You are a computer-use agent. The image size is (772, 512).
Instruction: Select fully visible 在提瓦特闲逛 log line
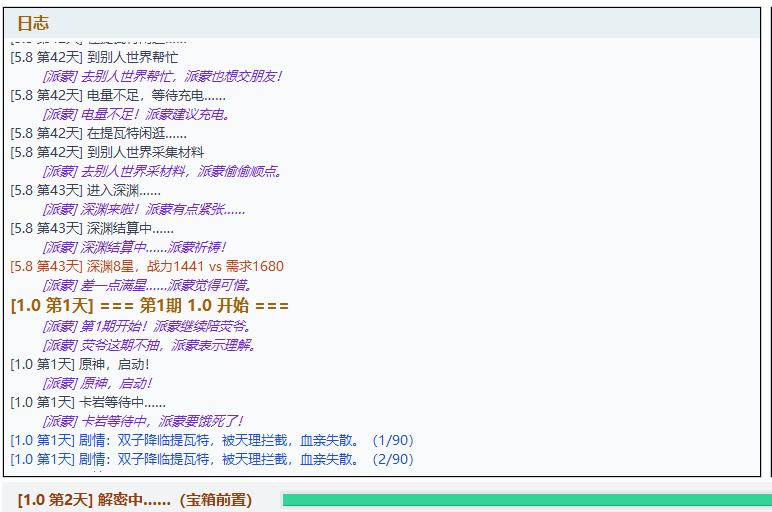(x=98, y=133)
